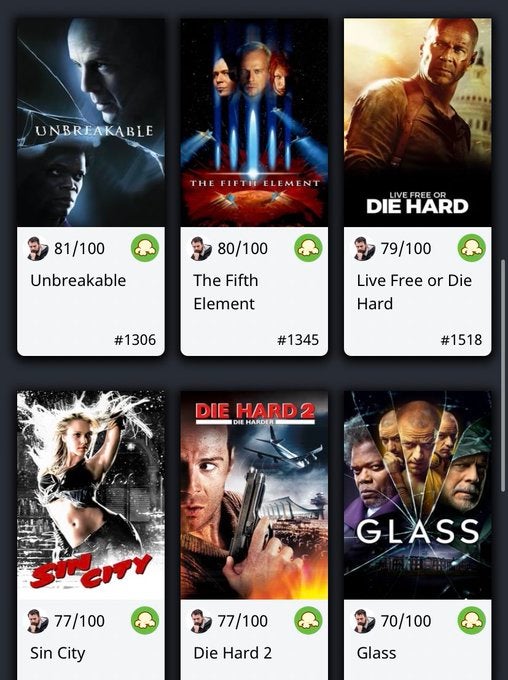Click the user avatar beside the 79/100 score

coord(364,248)
